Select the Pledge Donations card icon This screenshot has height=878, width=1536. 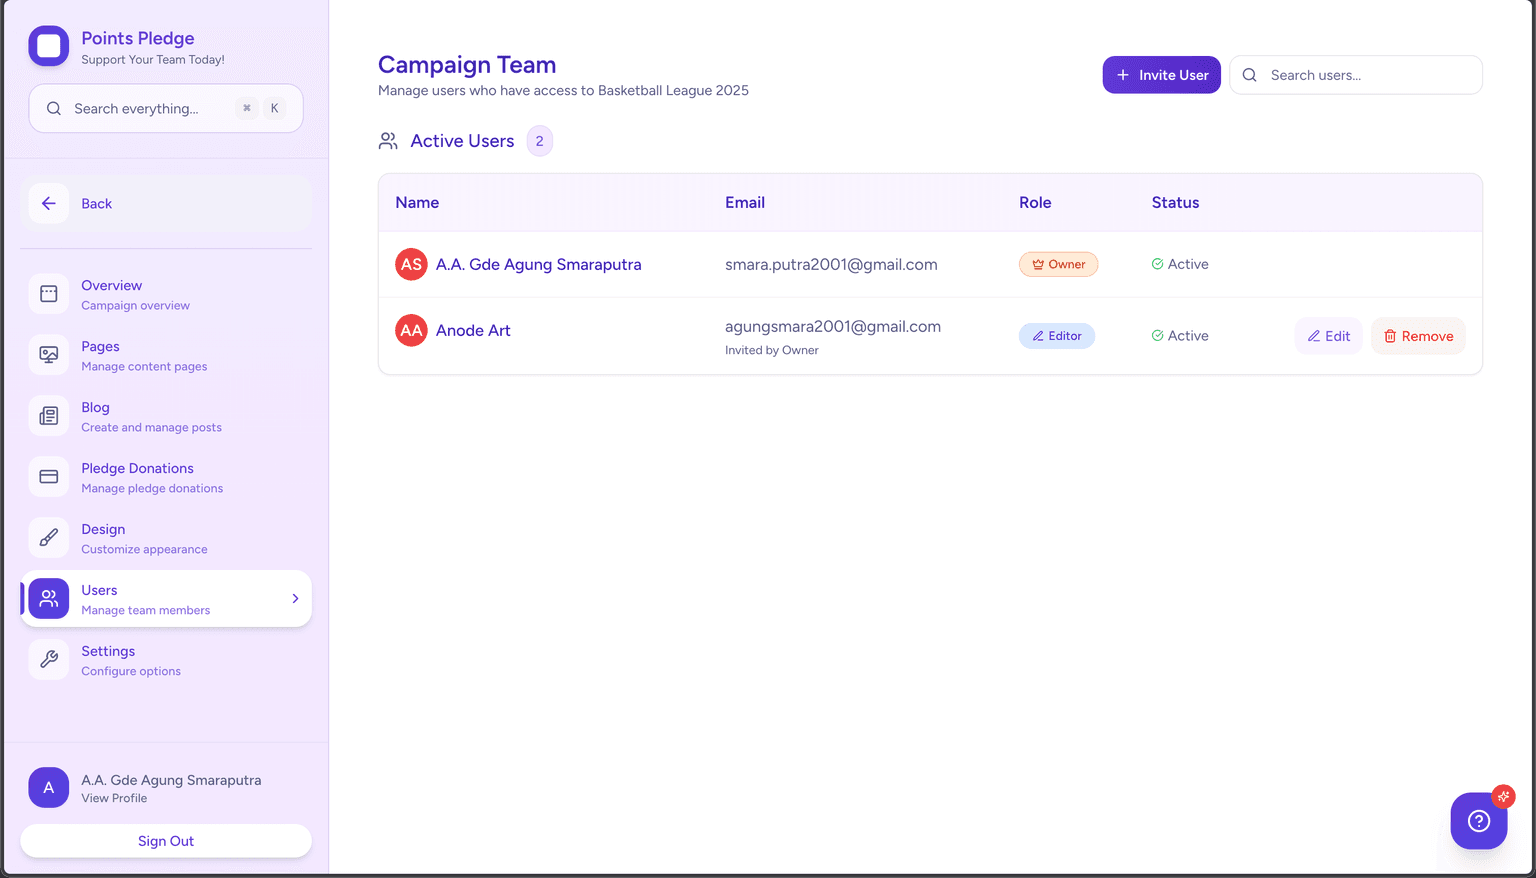48,477
